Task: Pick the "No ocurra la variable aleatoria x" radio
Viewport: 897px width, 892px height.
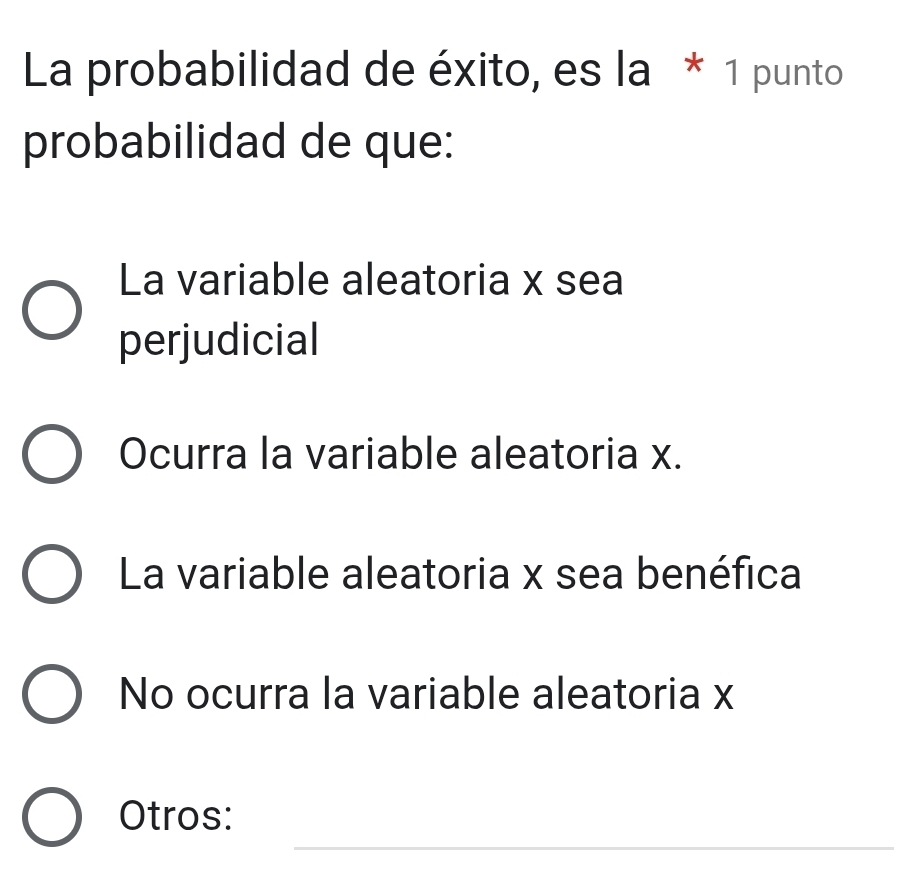Action: coord(50,694)
